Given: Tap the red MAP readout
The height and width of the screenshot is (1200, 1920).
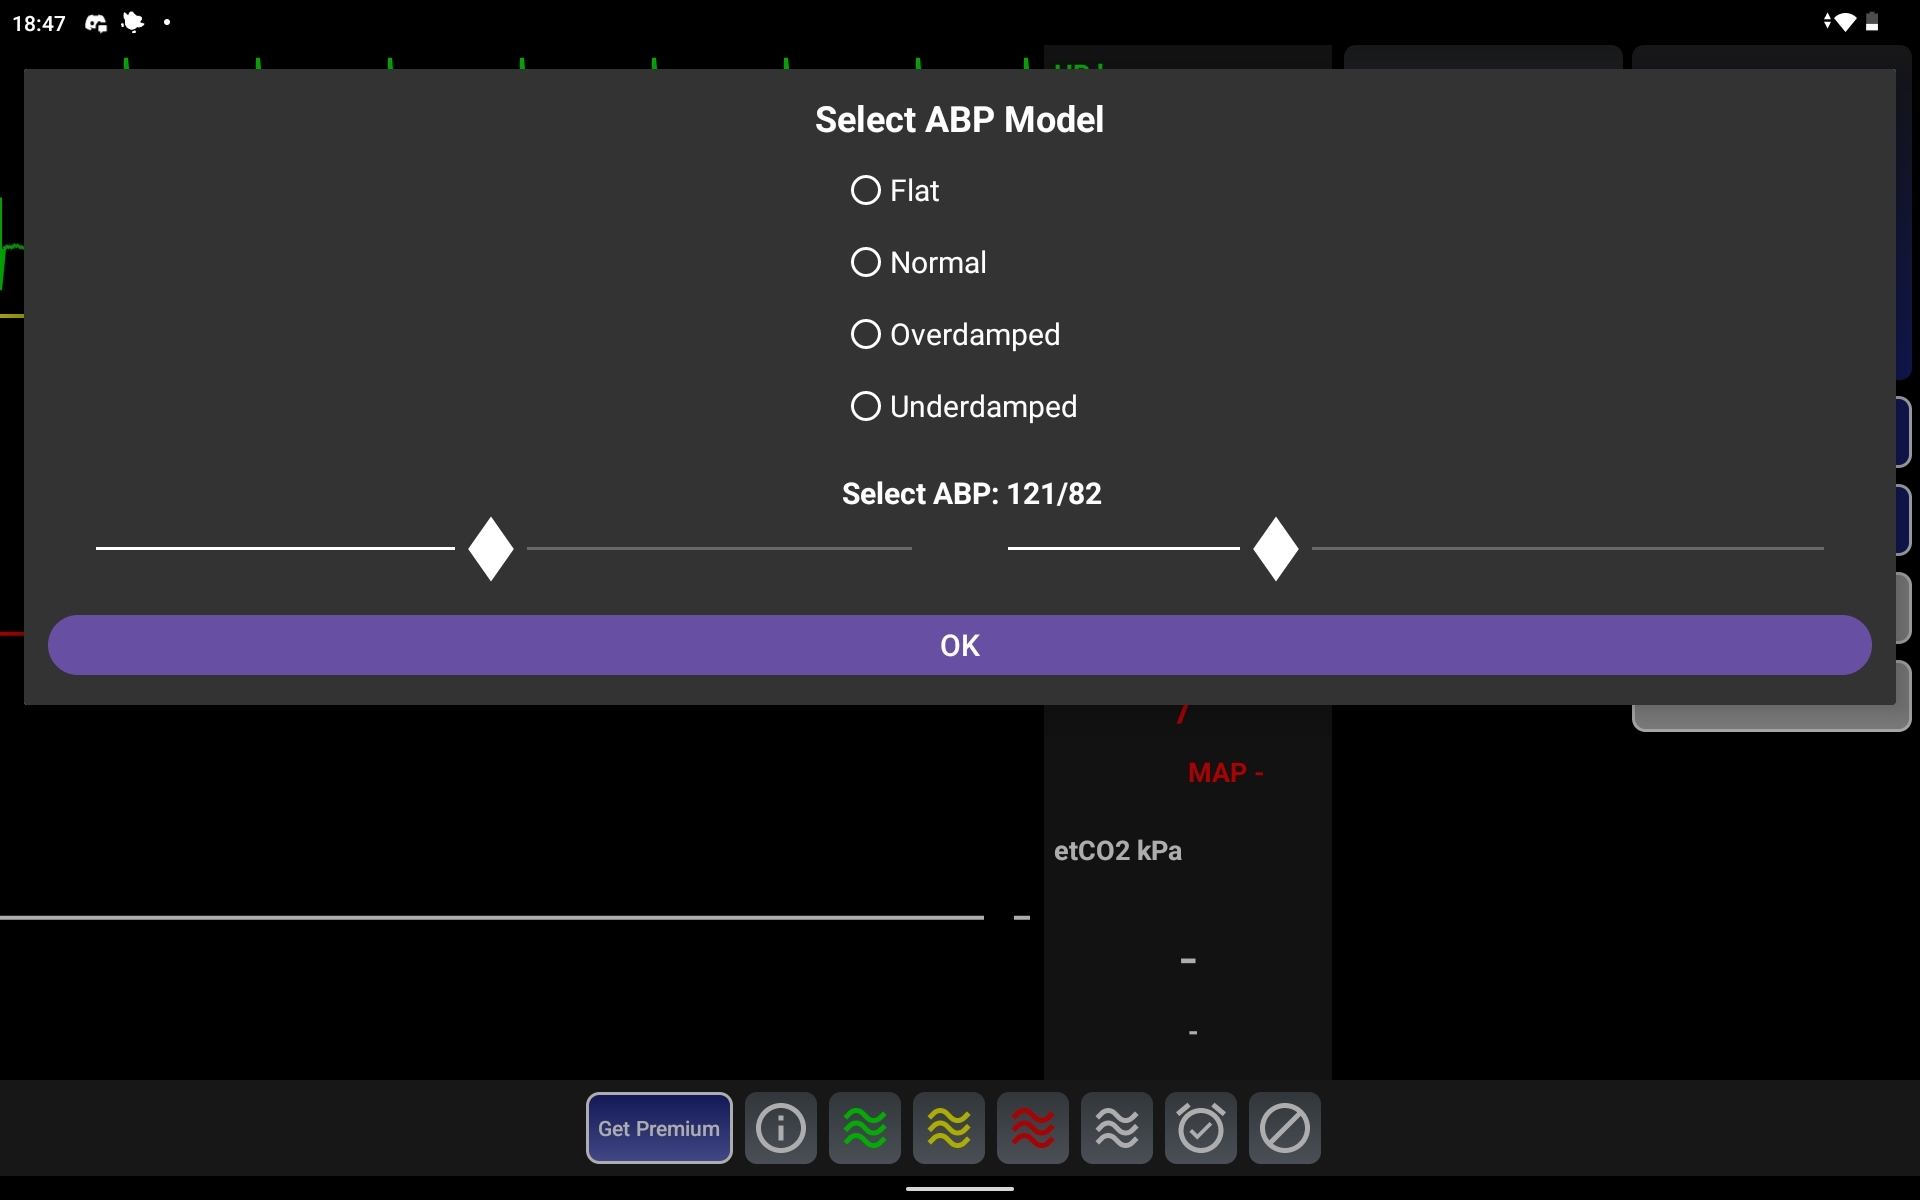Looking at the screenshot, I should 1225,773.
